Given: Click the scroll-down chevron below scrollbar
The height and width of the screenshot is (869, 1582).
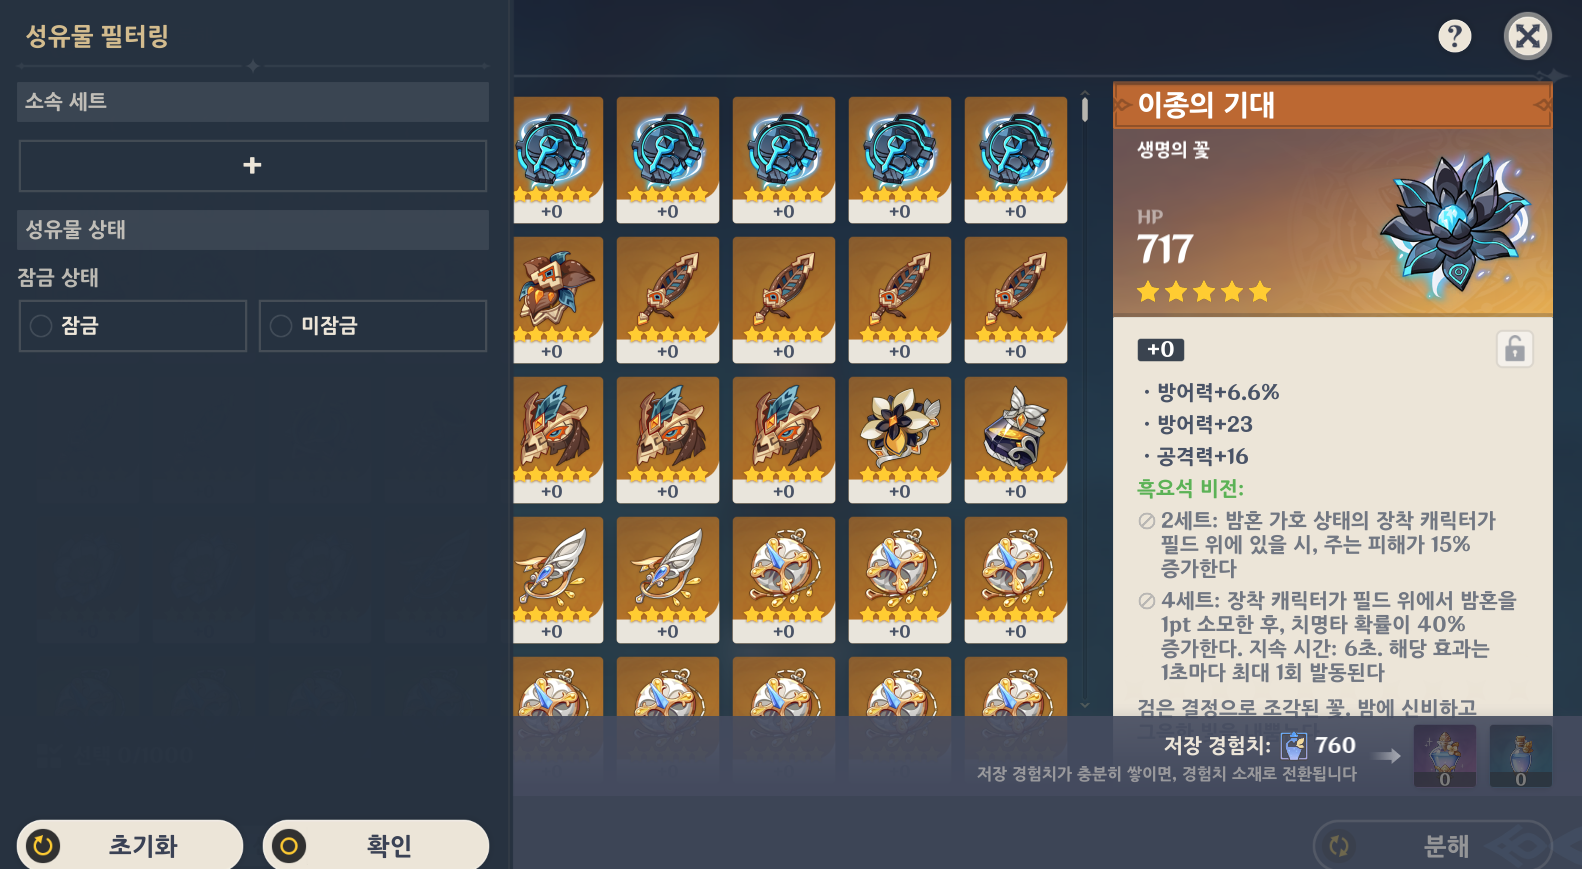Looking at the screenshot, I should click(x=1085, y=705).
